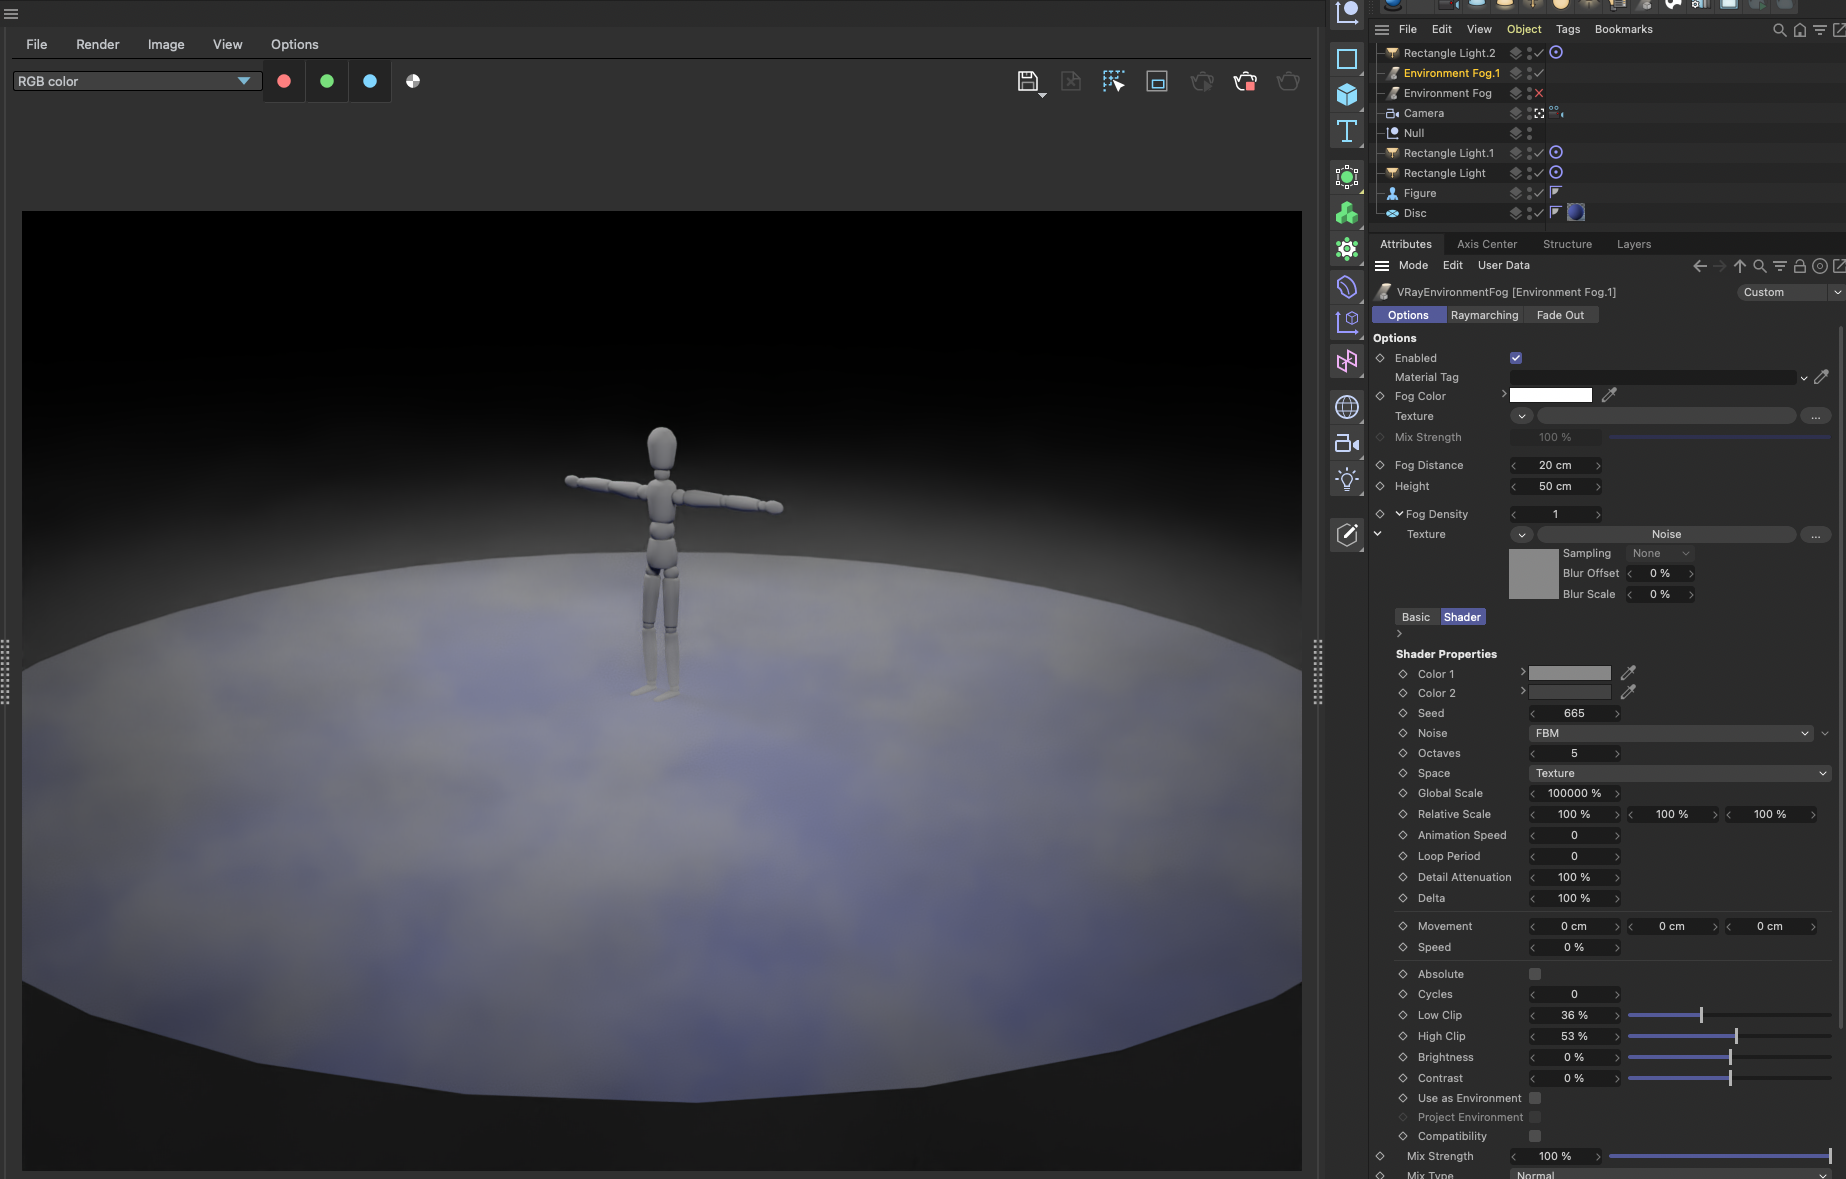Viewport: 1846px width, 1179px height.
Task: Click the light bulb icon in side toolbar
Action: coord(1347,479)
